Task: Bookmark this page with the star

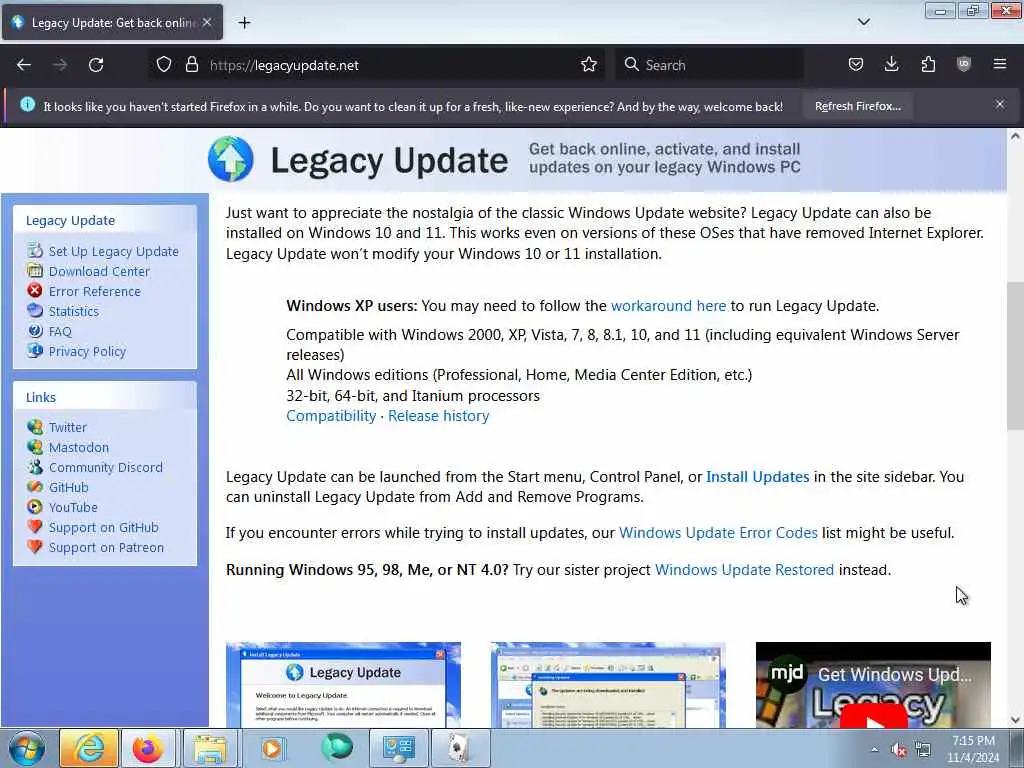Action: click(588, 65)
